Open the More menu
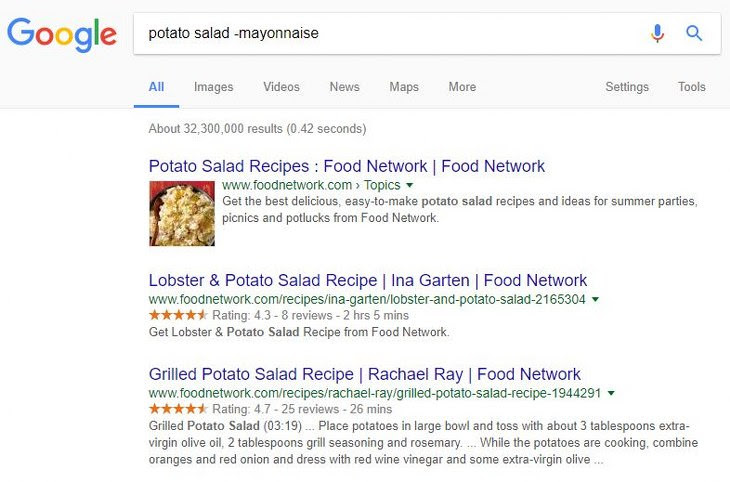The width and height of the screenshot is (730, 482). tap(462, 87)
